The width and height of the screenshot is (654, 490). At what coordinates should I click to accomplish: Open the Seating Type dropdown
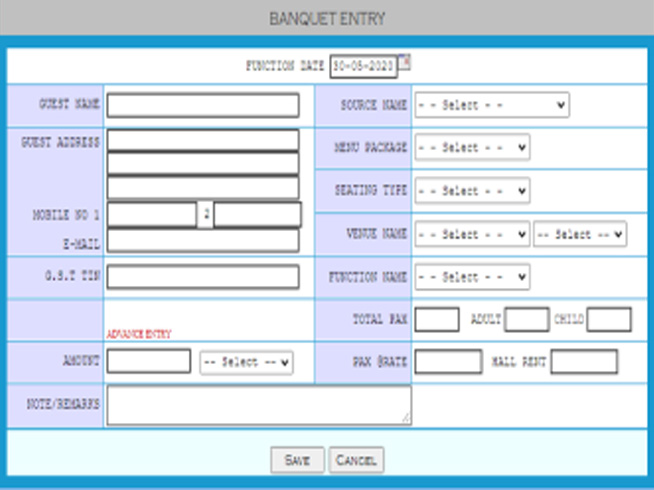[x=472, y=191]
